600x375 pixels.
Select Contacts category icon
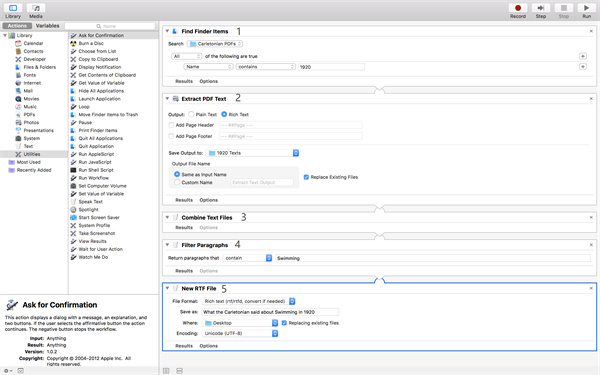coord(18,51)
